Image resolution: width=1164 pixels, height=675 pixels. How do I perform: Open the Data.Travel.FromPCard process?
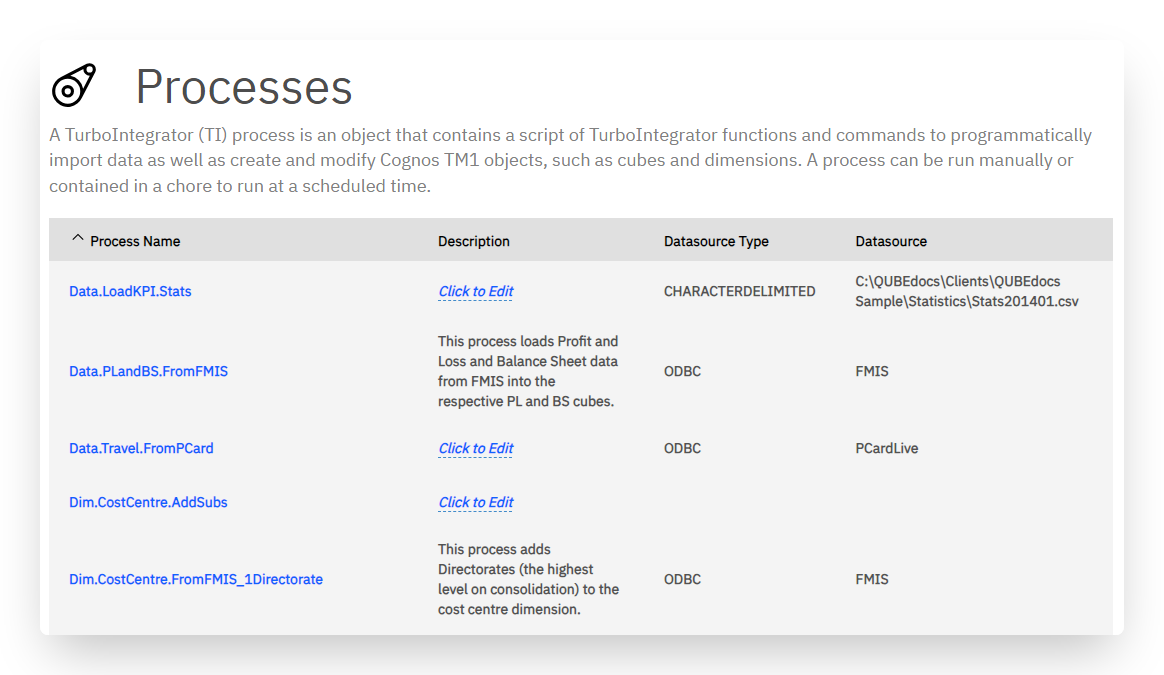click(x=141, y=449)
